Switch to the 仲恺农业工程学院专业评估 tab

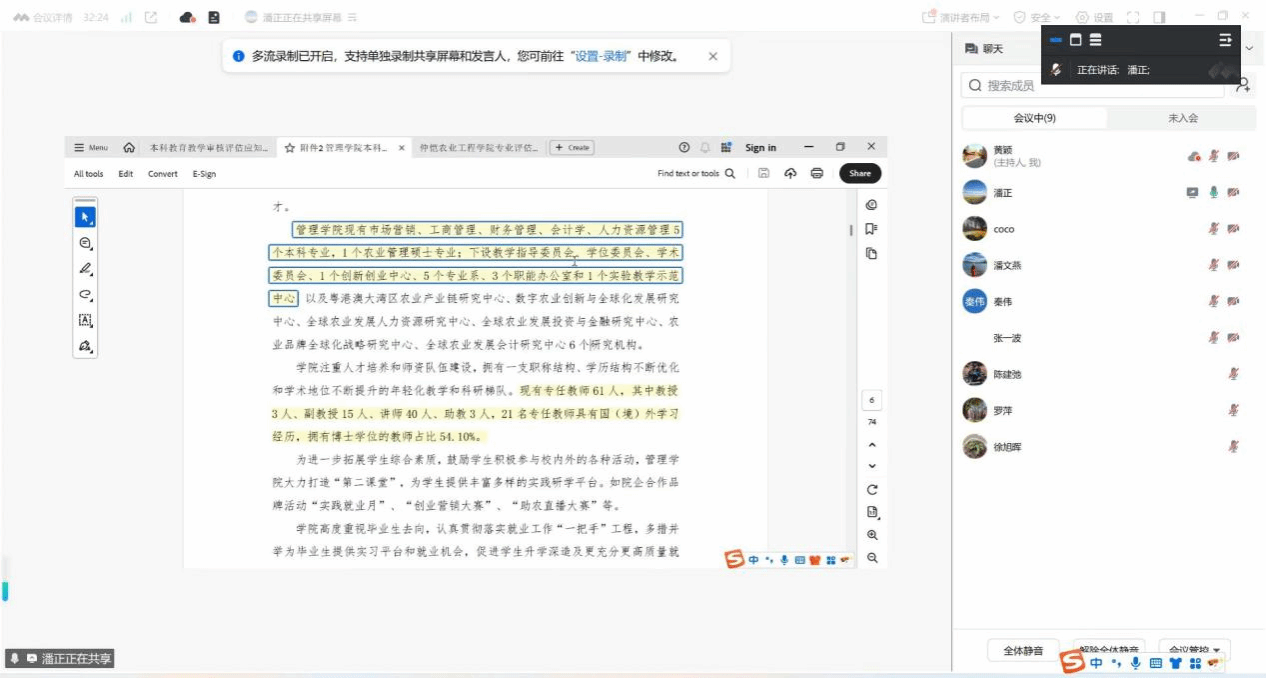click(x=478, y=148)
